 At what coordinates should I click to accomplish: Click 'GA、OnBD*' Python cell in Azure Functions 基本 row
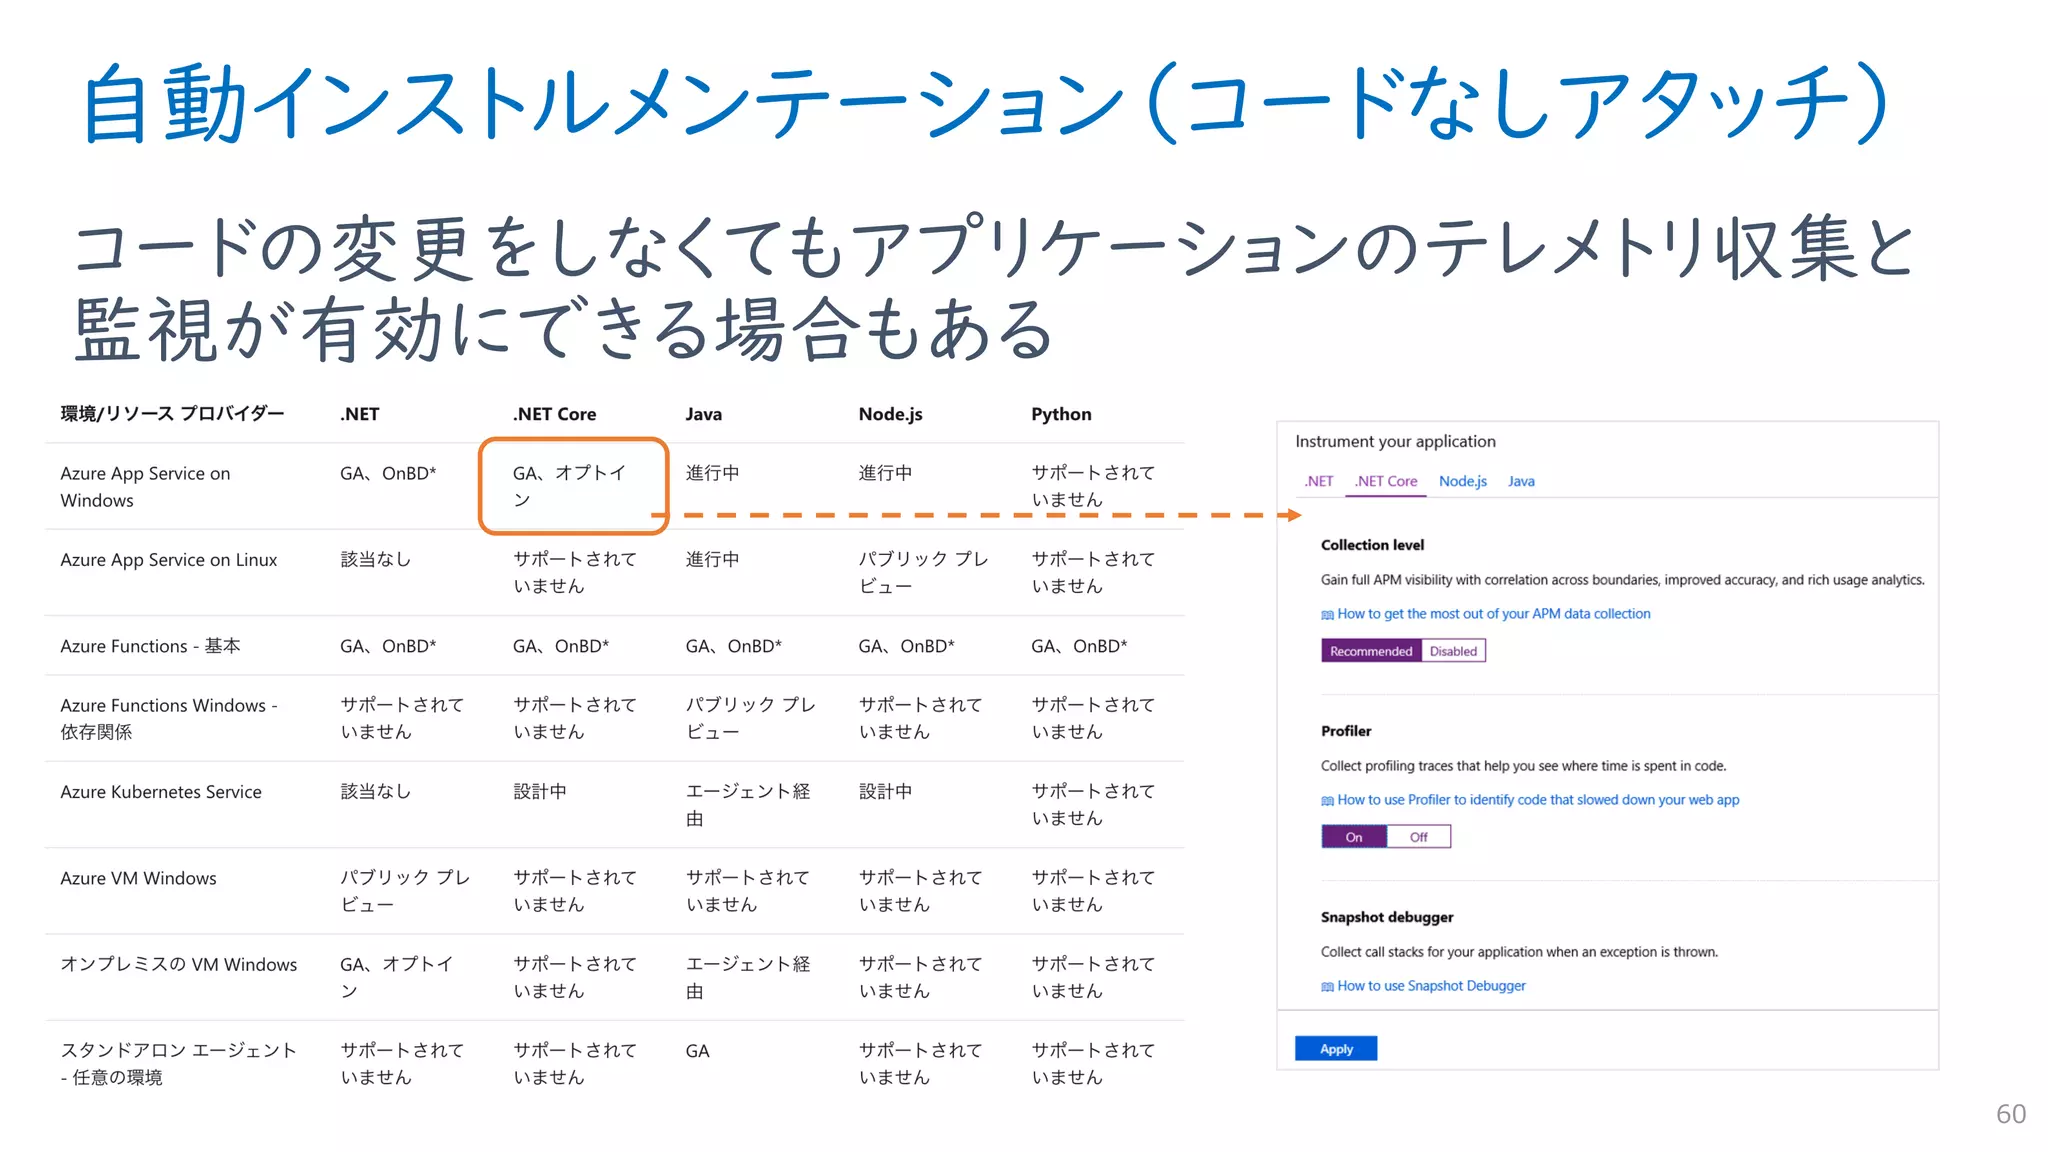point(1079,646)
